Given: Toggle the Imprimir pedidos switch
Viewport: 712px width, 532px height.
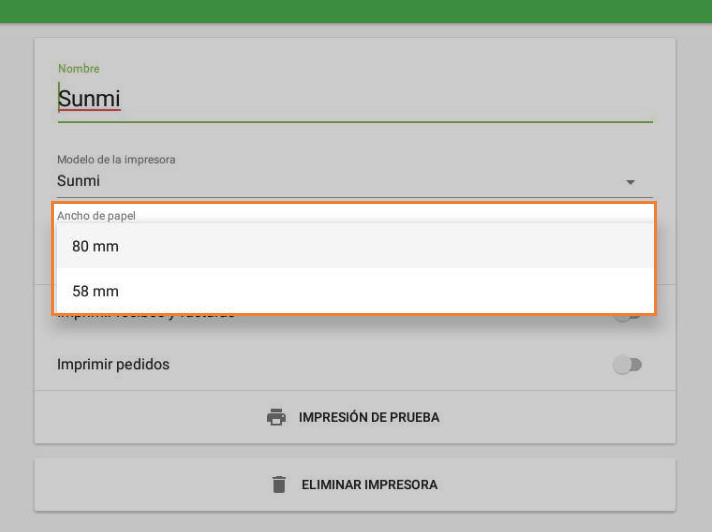Looking at the screenshot, I should 627,365.
